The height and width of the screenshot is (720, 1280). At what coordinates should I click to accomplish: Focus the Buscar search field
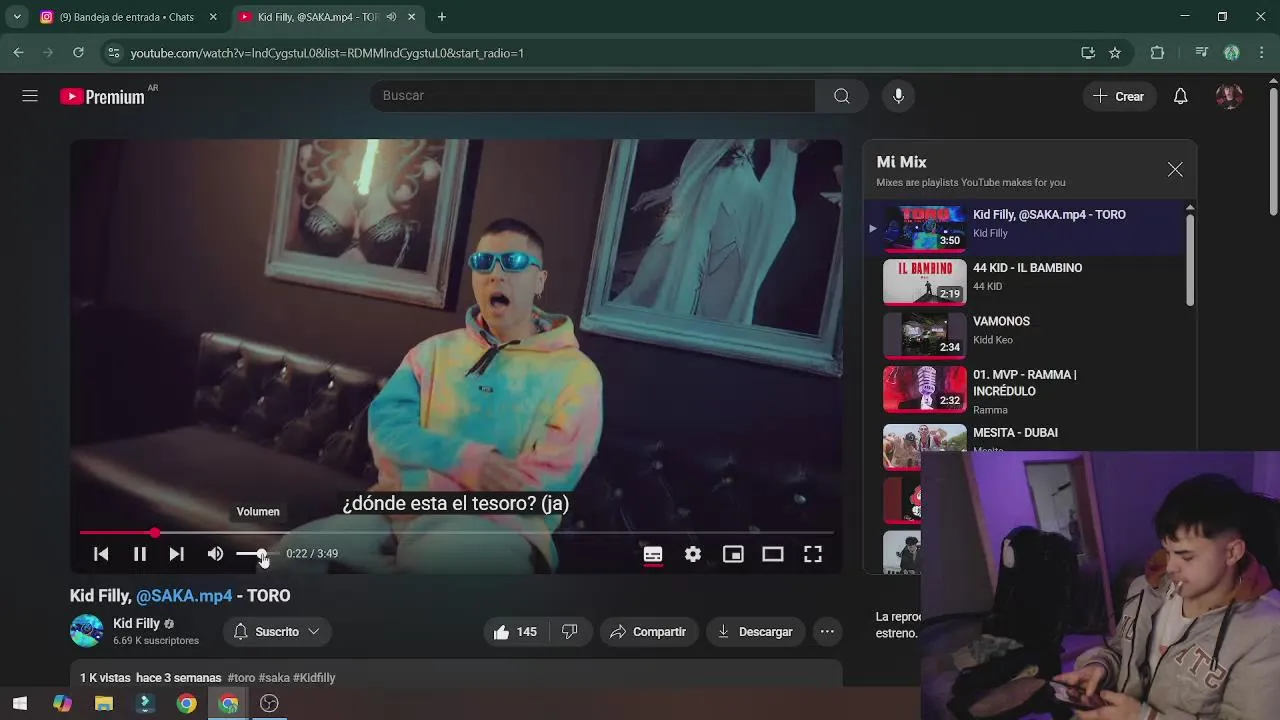pyautogui.click(x=592, y=96)
